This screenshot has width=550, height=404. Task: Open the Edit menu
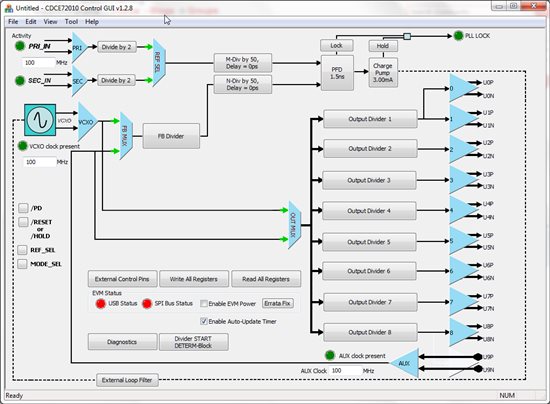tap(31, 22)
